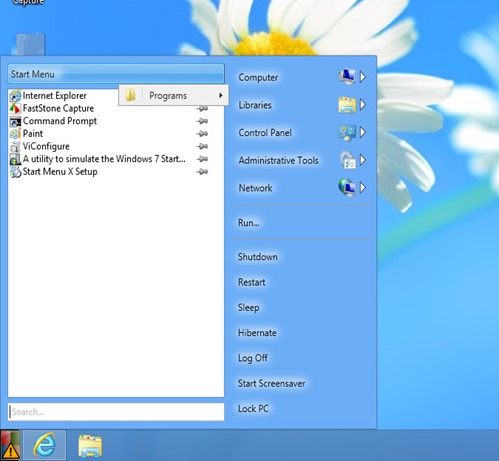Open the Libraries menu entry
The height and width of the screenshot is (461, 499).
[x=255, y=105]
